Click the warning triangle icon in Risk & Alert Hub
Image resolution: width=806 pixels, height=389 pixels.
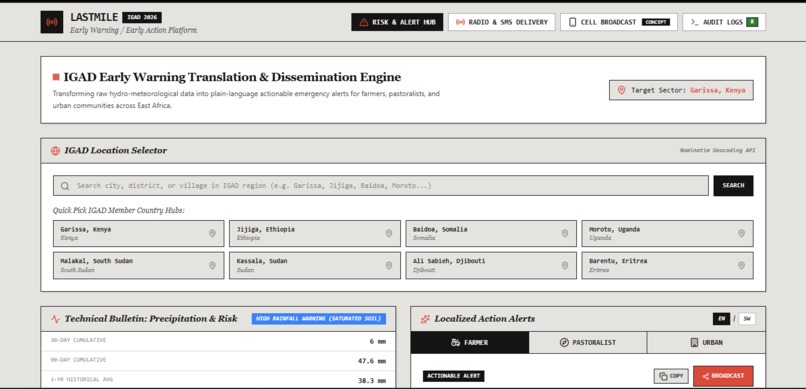[364, 22]
